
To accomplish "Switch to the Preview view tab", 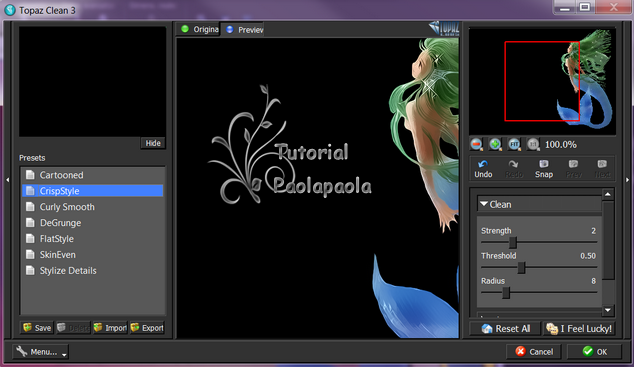I will (243, 30).
